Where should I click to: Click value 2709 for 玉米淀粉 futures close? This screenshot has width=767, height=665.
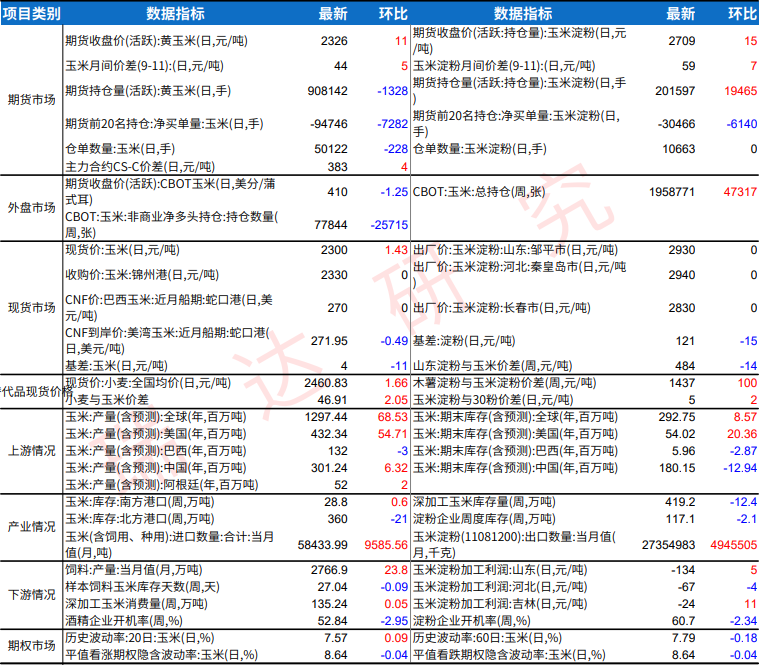click(682, 41)
